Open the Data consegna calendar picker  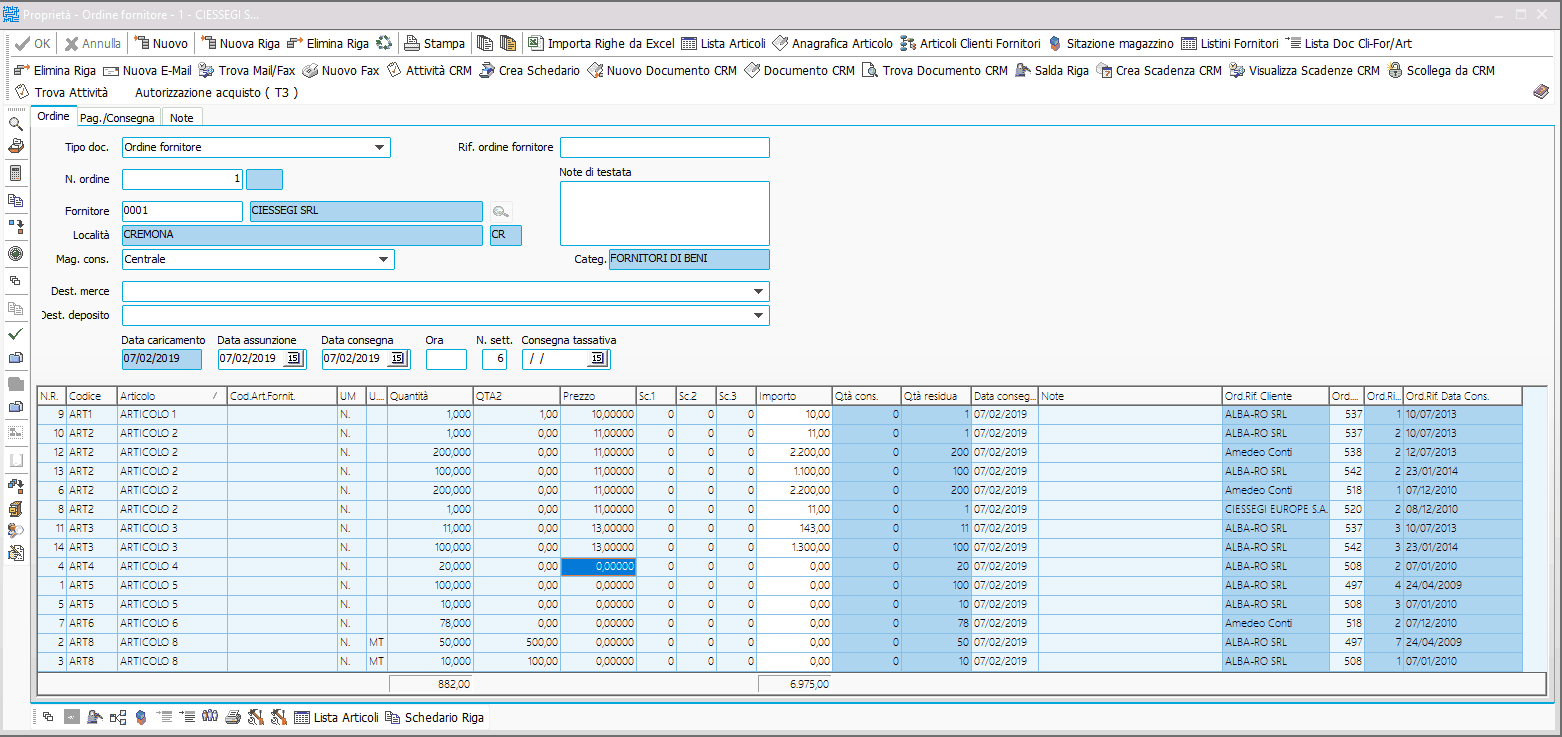pyautogui.click(x=397, y=359)
